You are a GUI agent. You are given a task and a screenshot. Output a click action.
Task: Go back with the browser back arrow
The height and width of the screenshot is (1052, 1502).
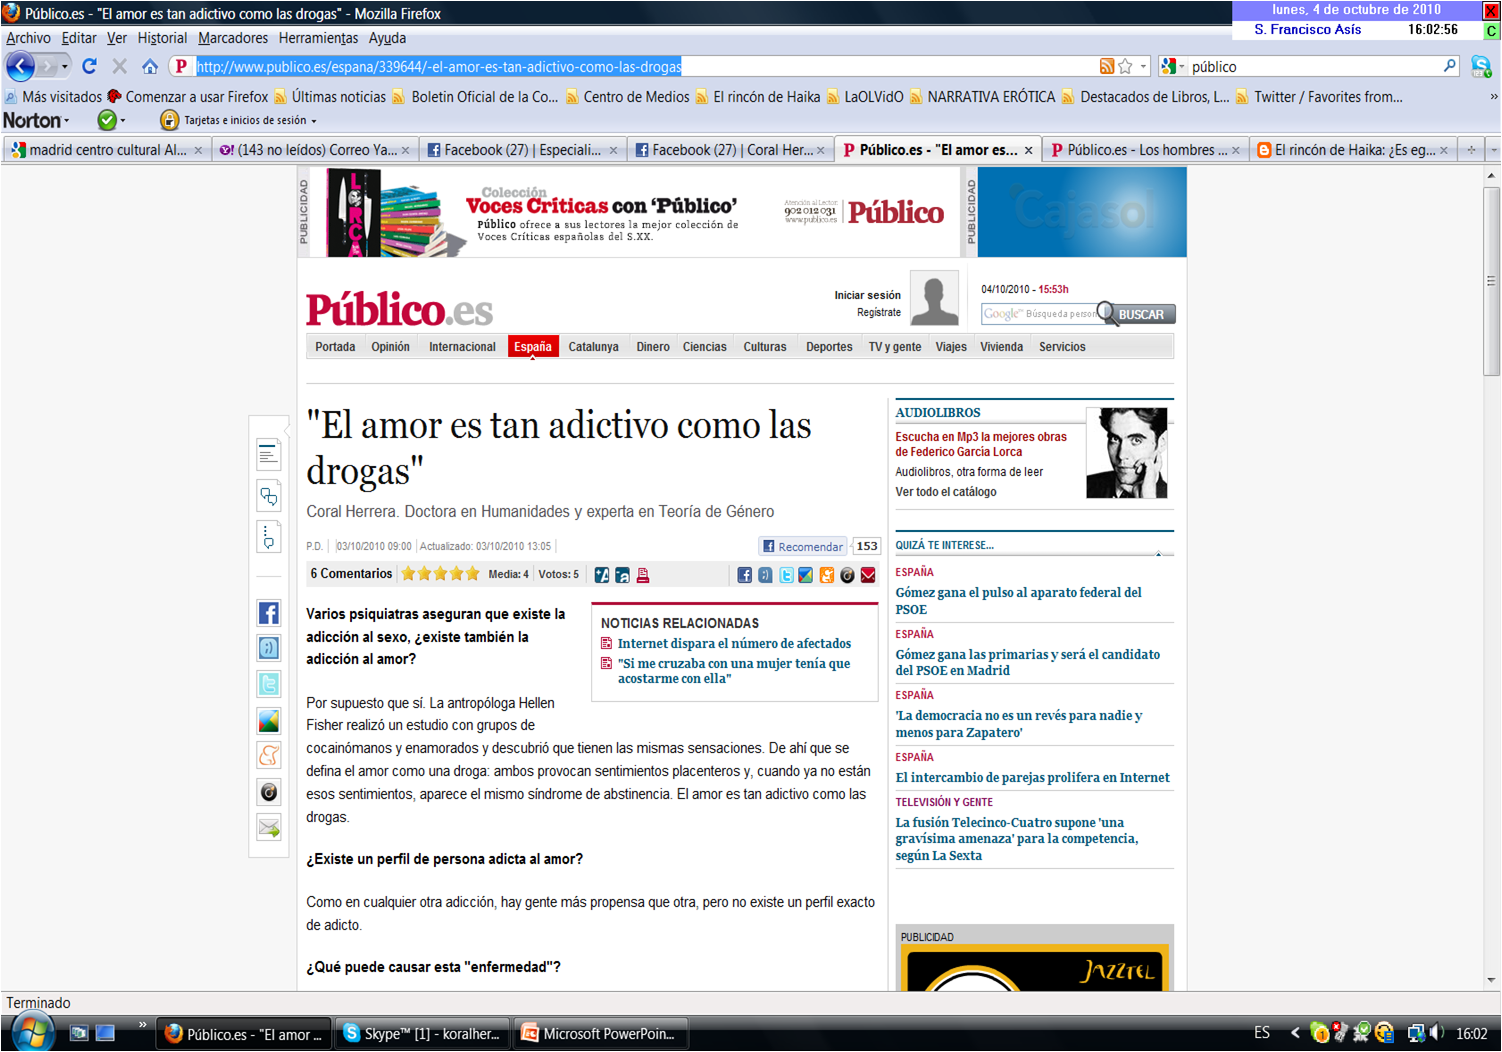[20, 67]
